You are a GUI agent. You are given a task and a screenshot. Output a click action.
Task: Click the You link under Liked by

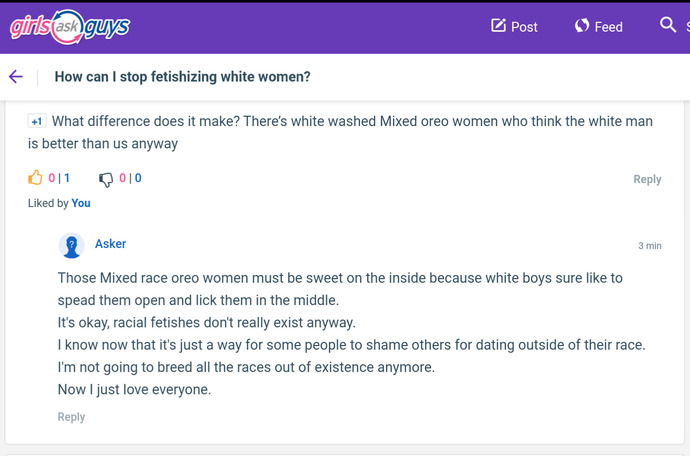(81, 203)
